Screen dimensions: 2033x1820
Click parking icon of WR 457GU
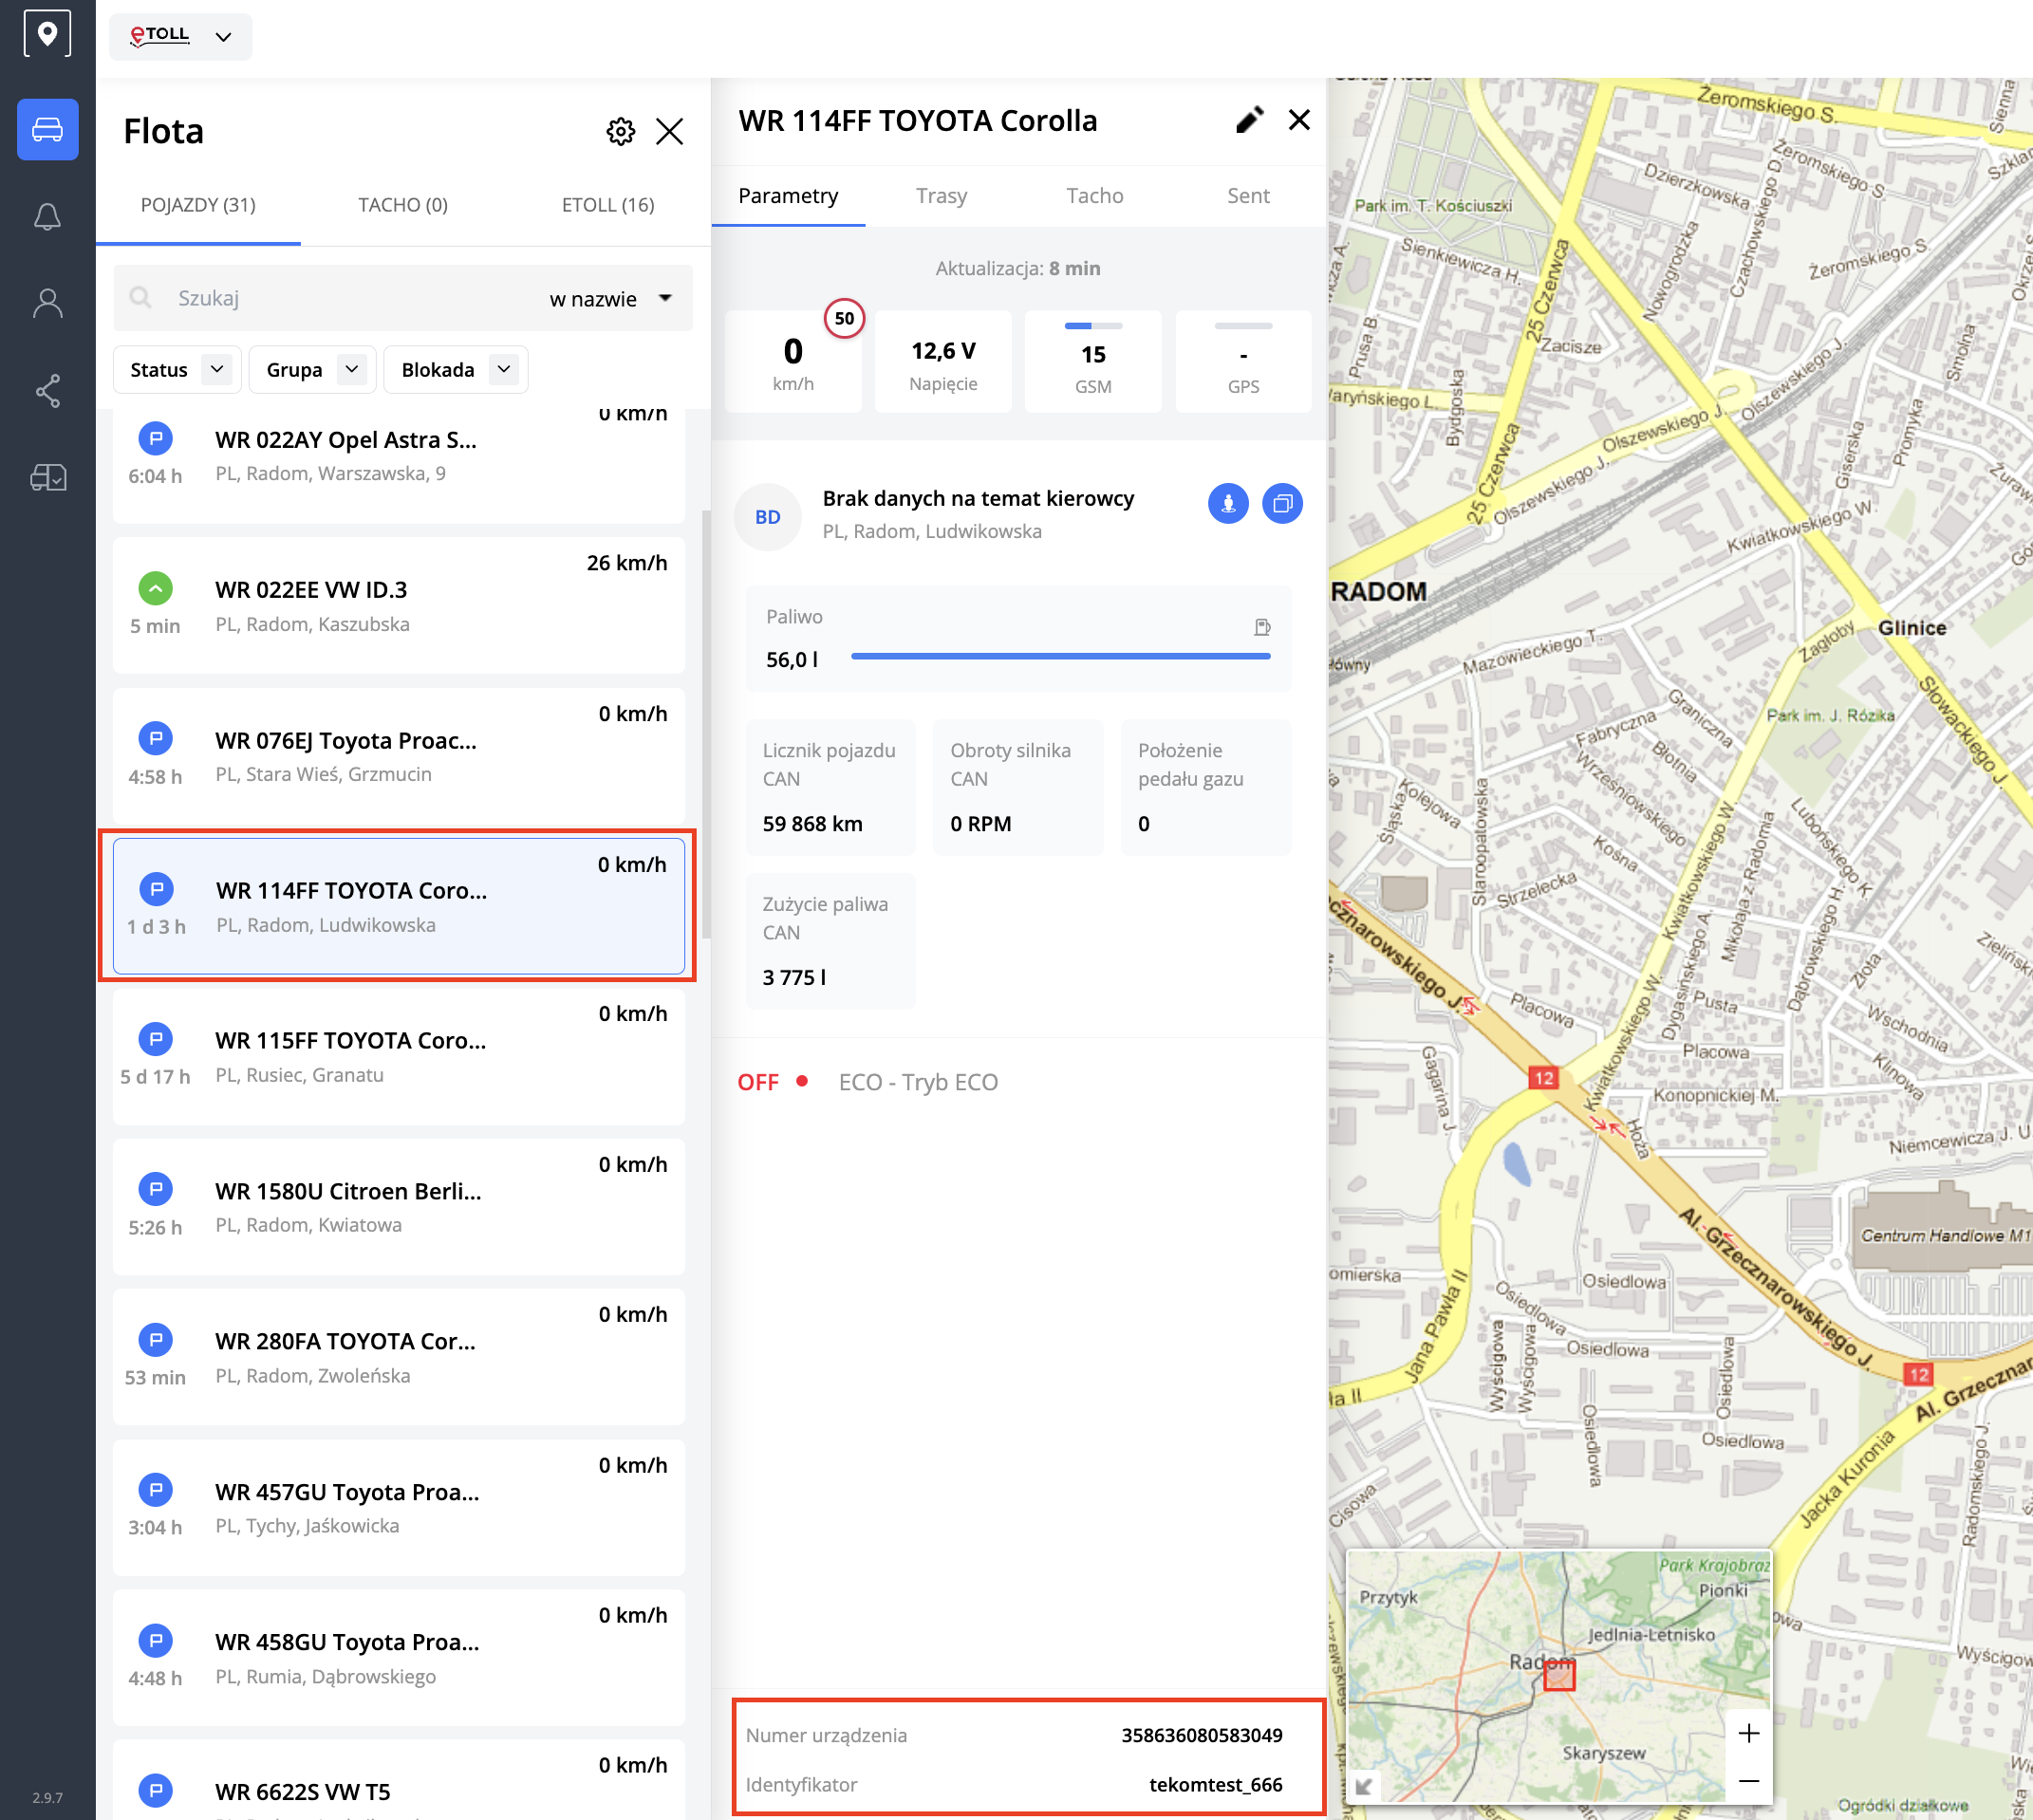(x=155, y=1490)
